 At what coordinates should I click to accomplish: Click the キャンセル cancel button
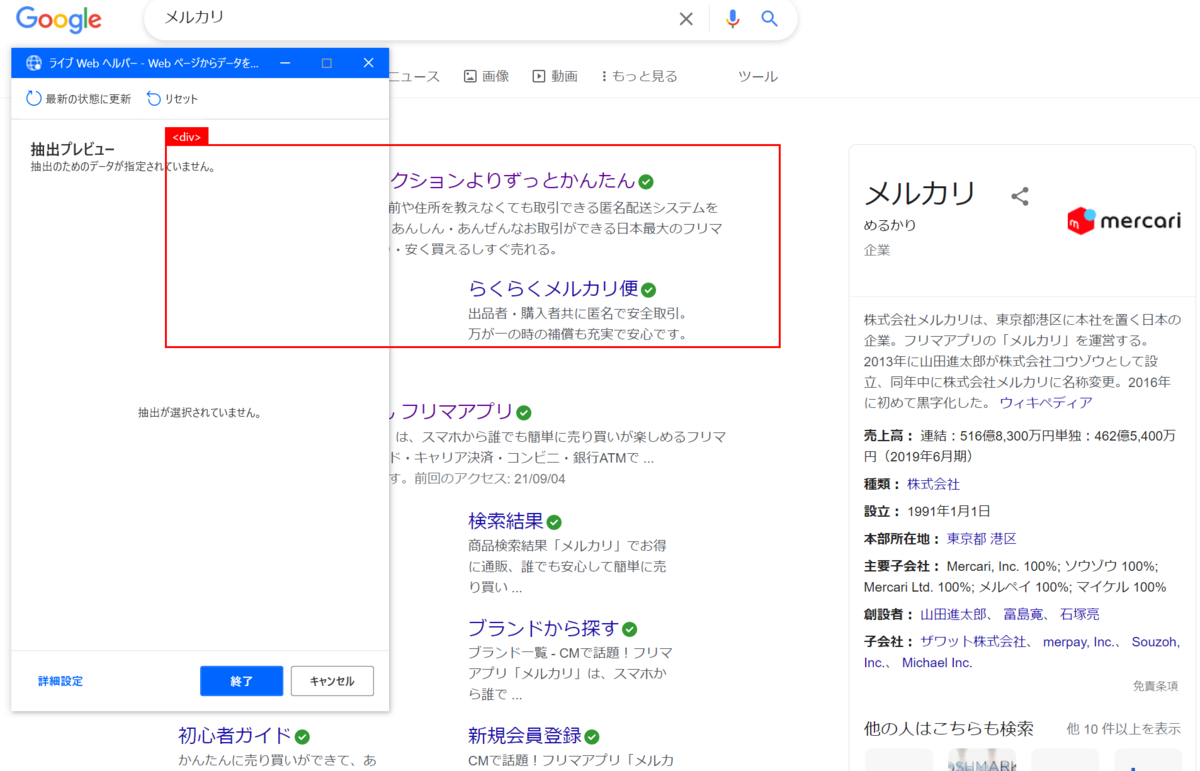point(332,681)
